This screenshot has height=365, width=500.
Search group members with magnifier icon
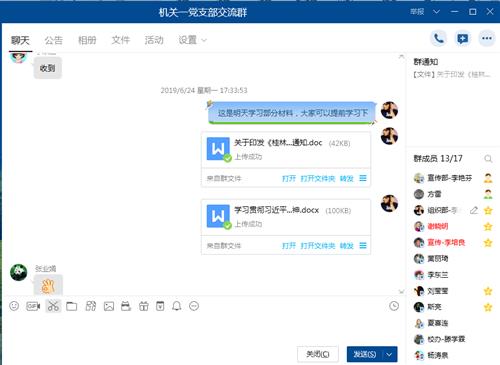pos(488,159)
